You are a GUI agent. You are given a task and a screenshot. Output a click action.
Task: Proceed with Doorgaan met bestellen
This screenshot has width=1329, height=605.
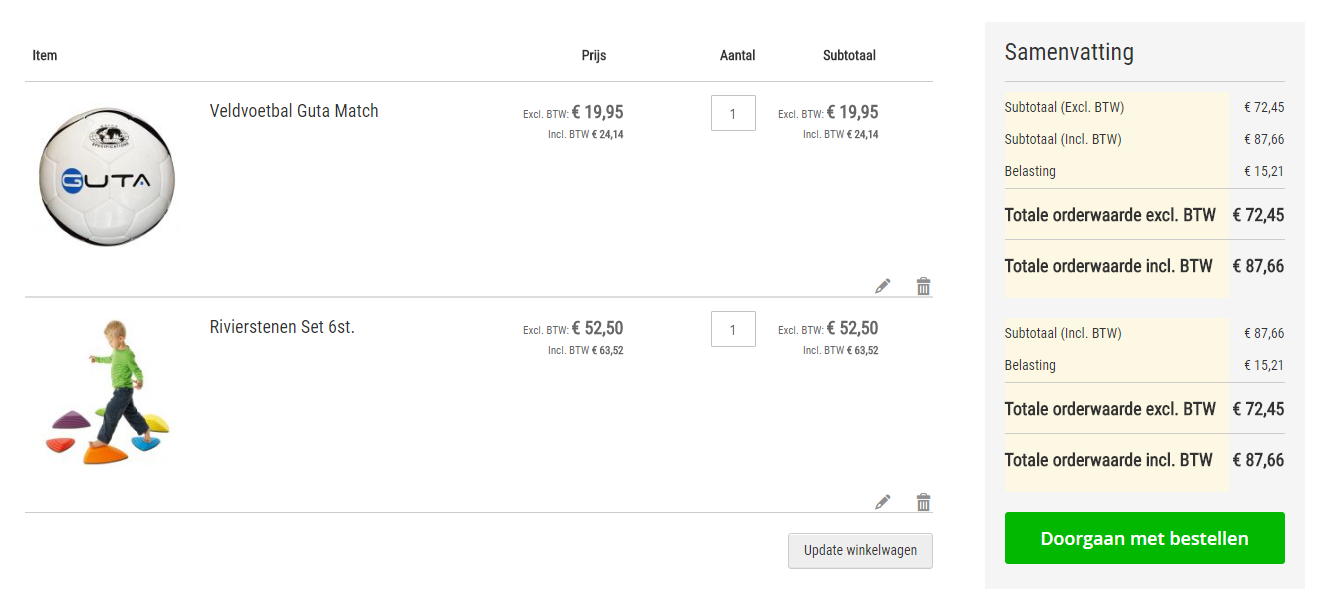pyautogui.click(x=1144, y=538)
